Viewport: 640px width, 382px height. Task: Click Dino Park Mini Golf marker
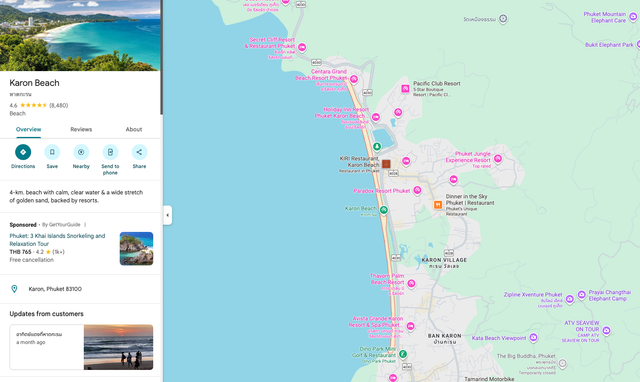tap(403, 354)
